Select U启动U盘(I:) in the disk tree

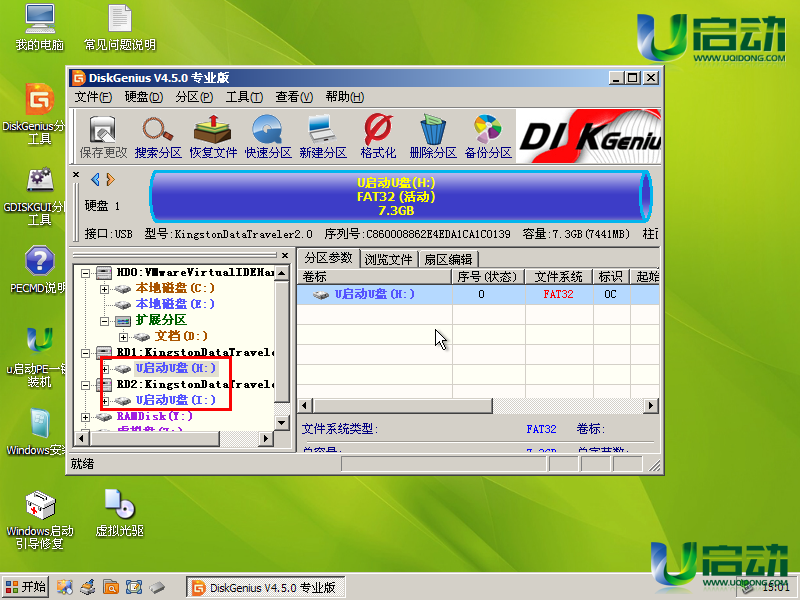tap(175, 400)
